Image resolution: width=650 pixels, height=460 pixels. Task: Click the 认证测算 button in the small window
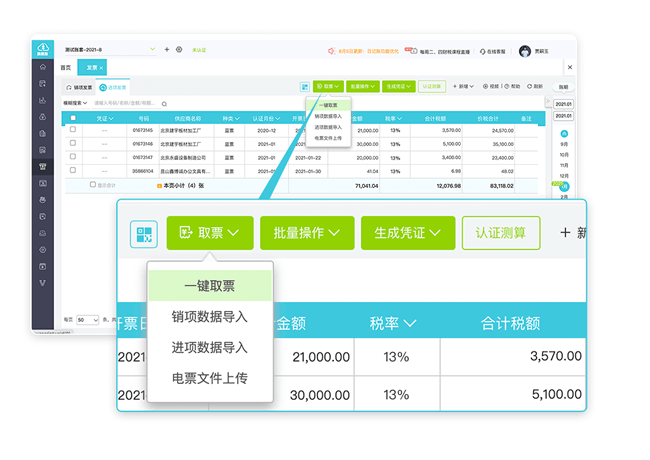pyautogui.click(x=432, y=86)
